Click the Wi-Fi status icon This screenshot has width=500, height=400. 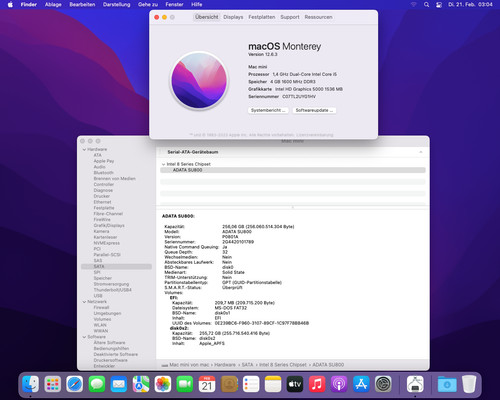(414, 4)
